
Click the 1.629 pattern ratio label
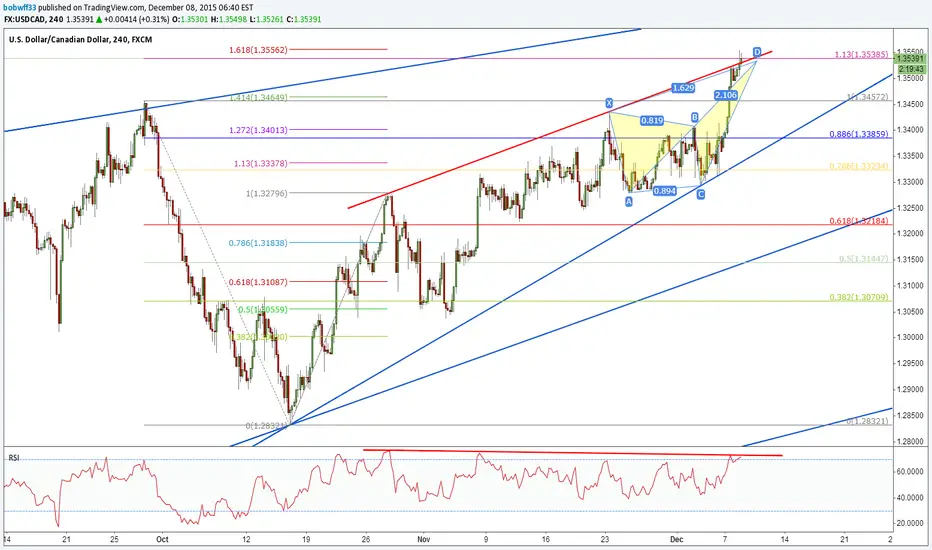click(x=683, y=88)
